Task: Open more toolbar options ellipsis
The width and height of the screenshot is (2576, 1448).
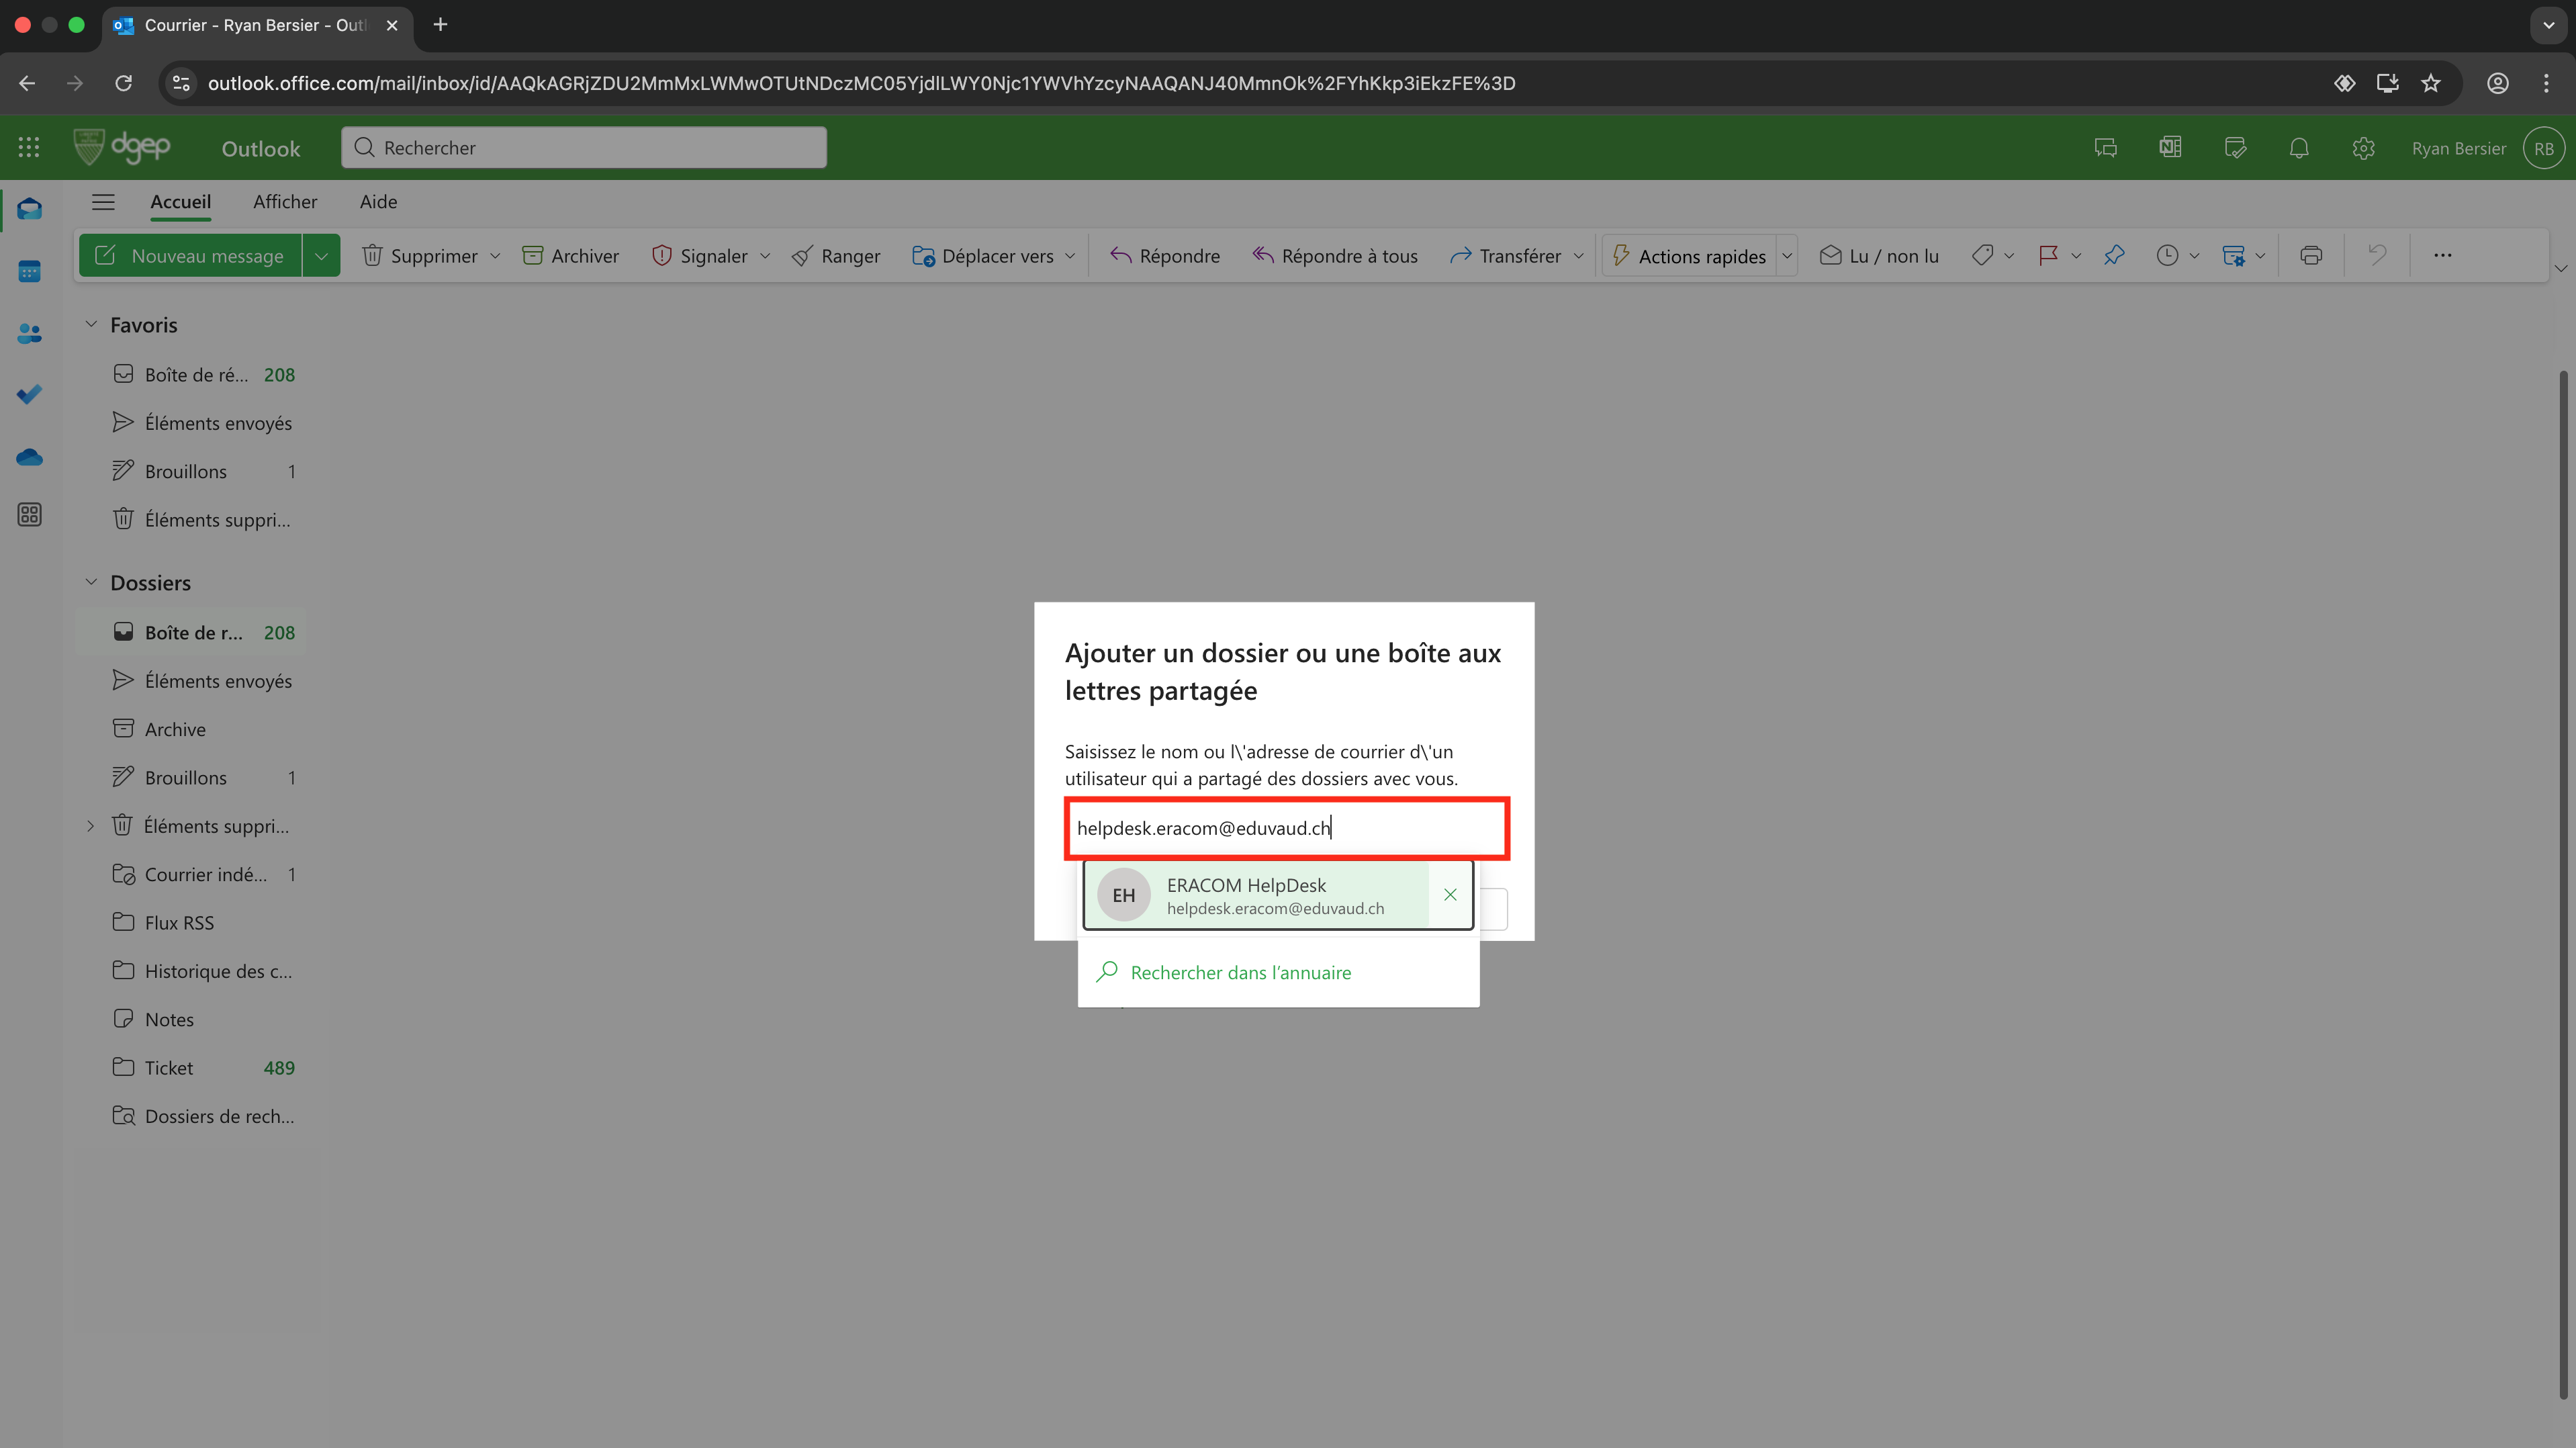Action: 2442,256
